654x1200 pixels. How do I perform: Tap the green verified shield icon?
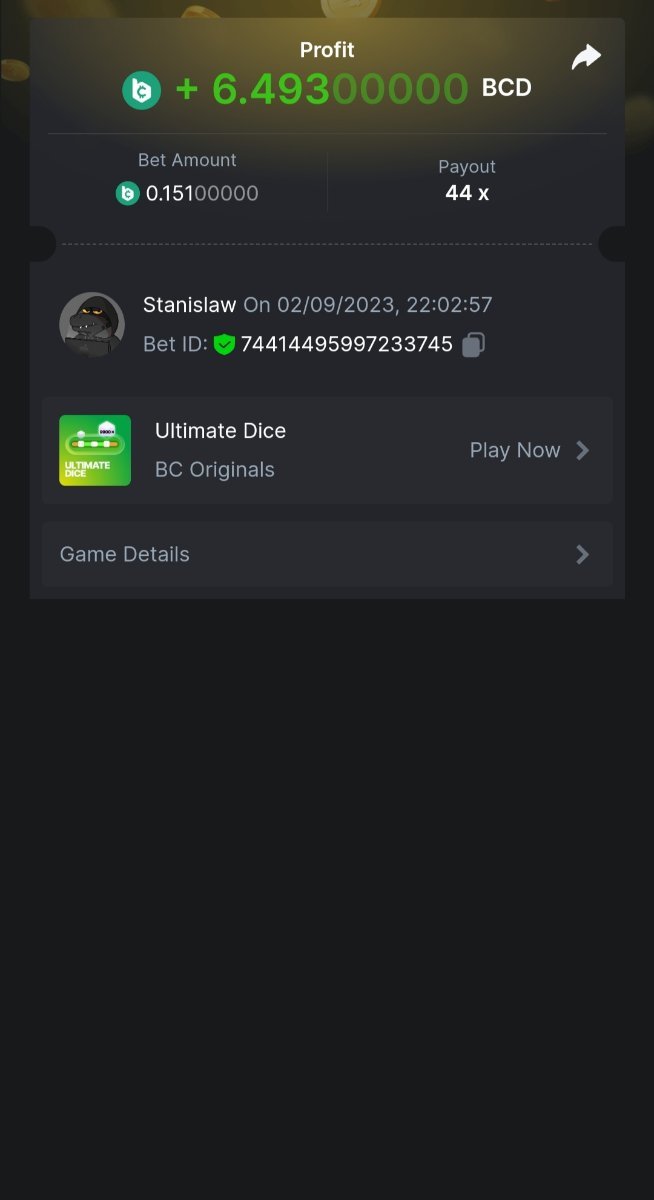tap(224, 345)
